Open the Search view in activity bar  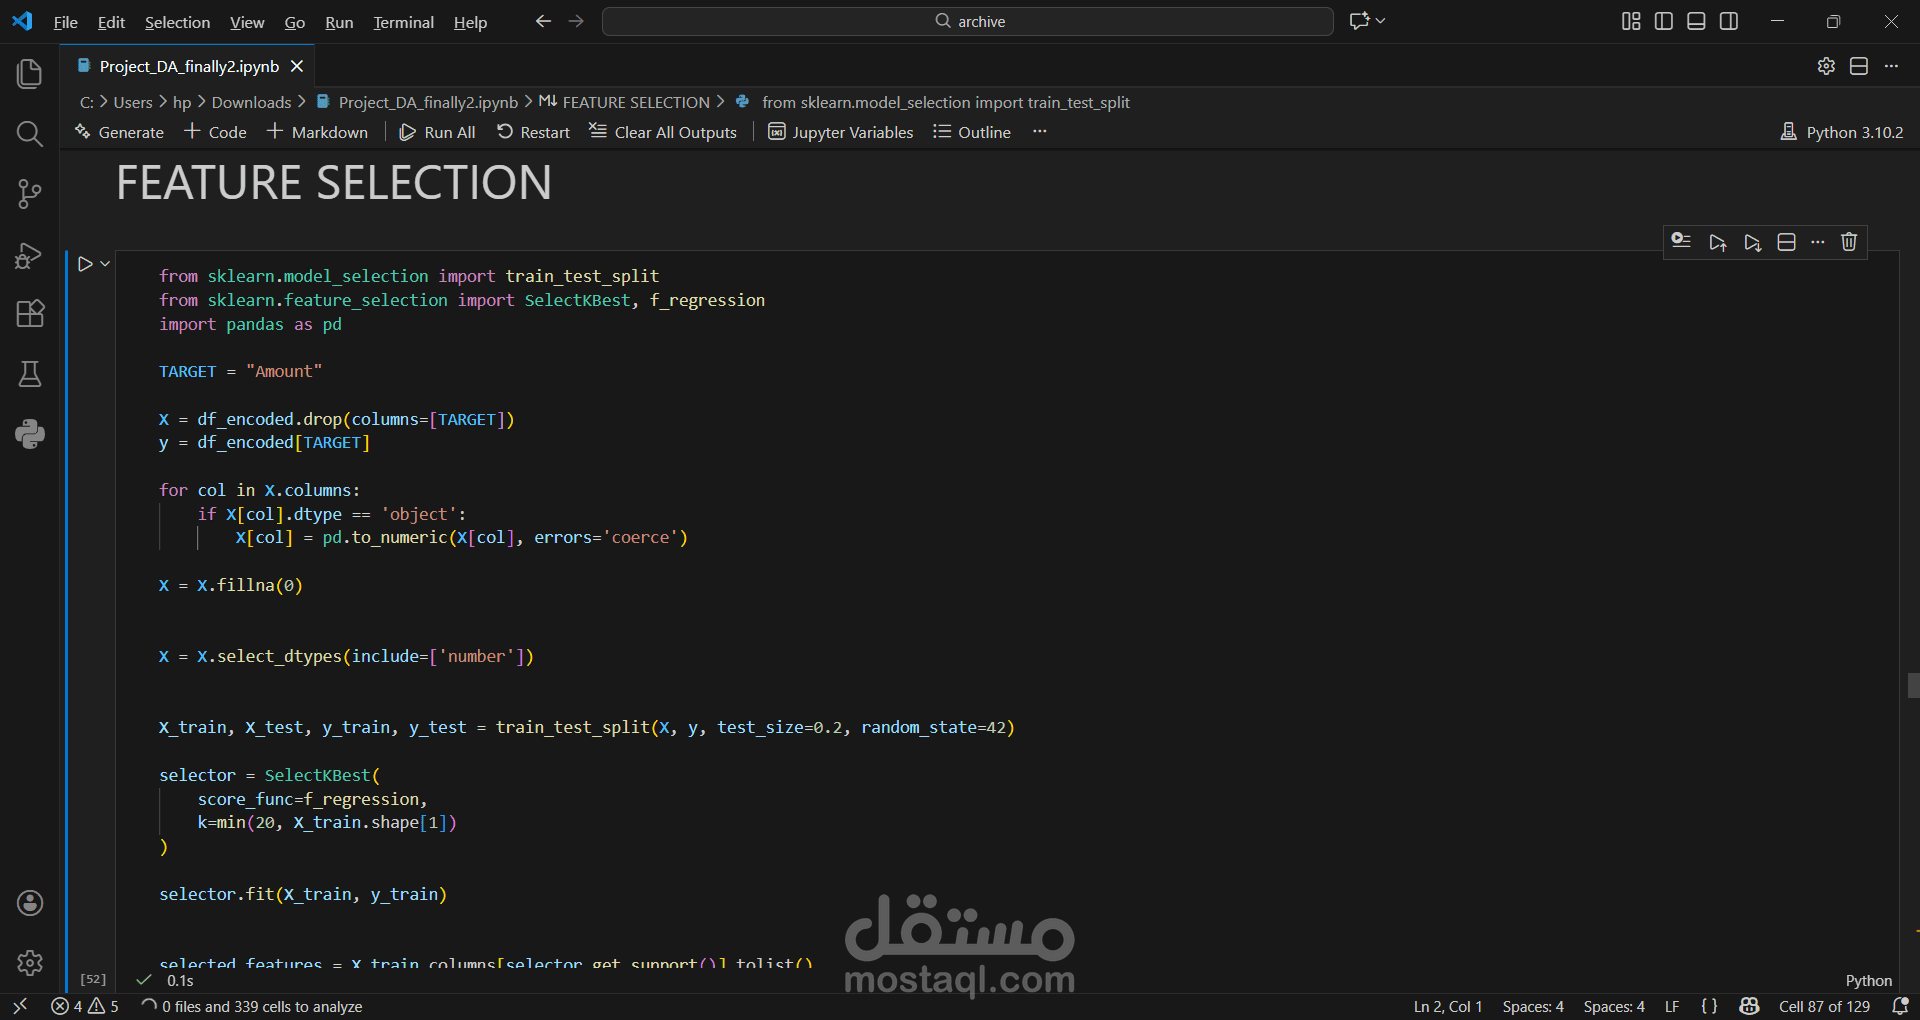click(30, 134)
